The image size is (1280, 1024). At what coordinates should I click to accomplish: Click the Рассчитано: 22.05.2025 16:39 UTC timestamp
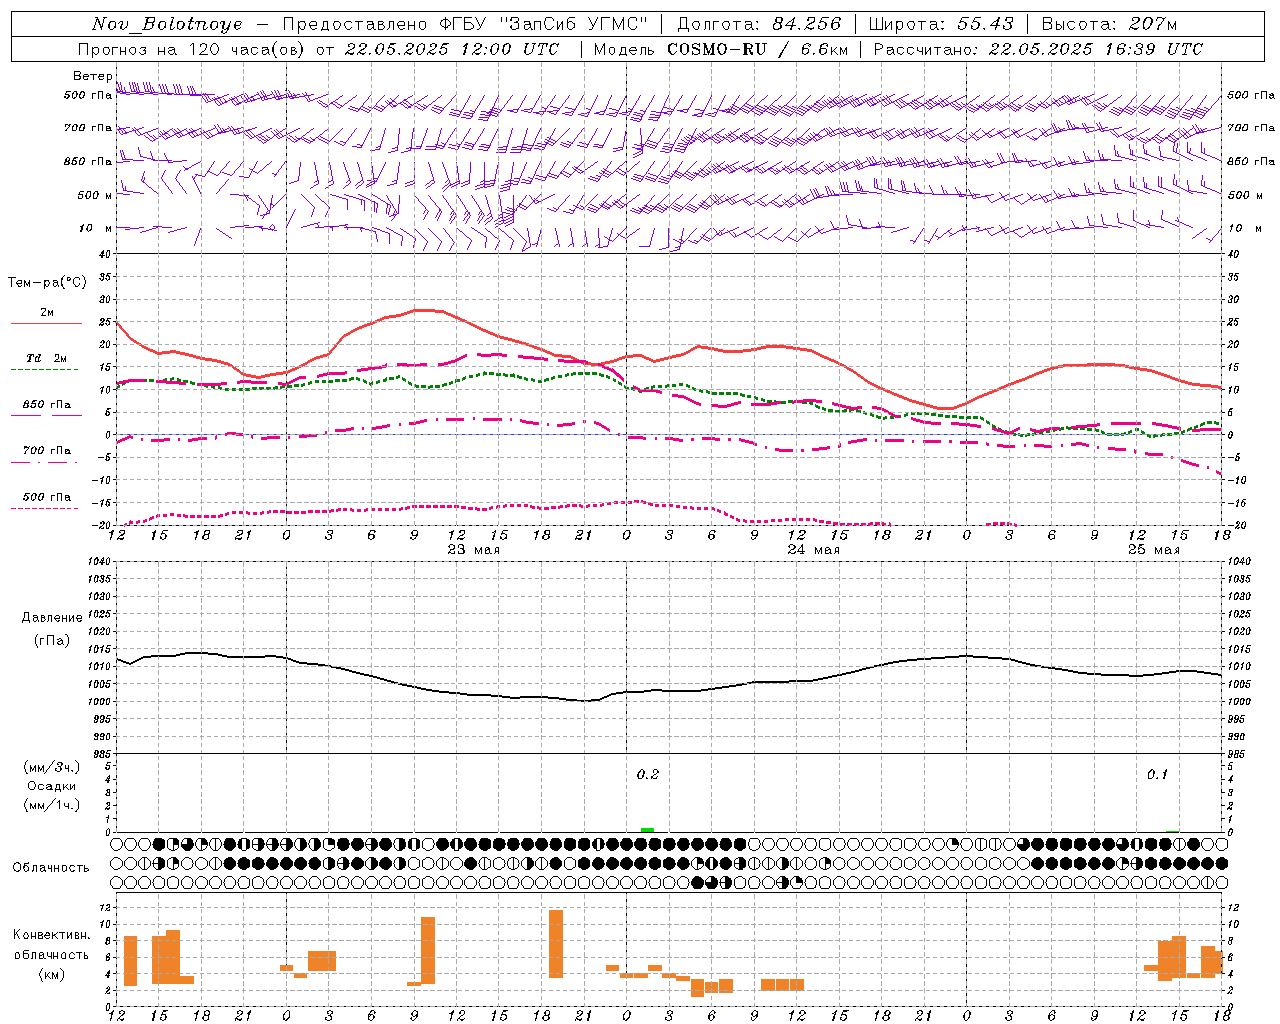[x=1038, y=49]
